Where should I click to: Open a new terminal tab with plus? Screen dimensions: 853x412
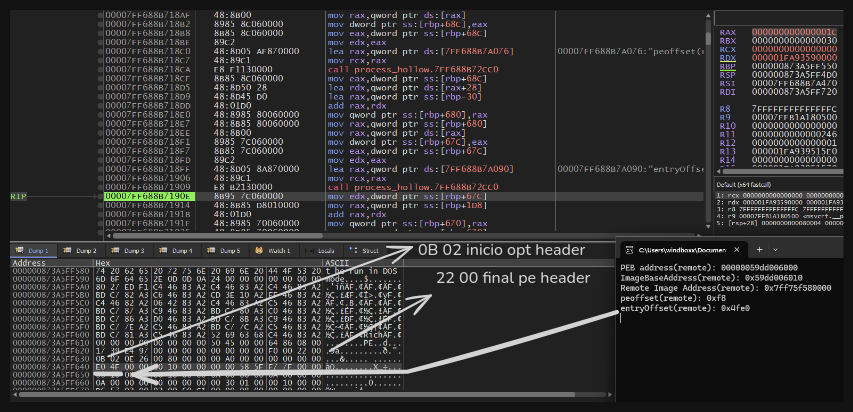[x=762, y=249]
